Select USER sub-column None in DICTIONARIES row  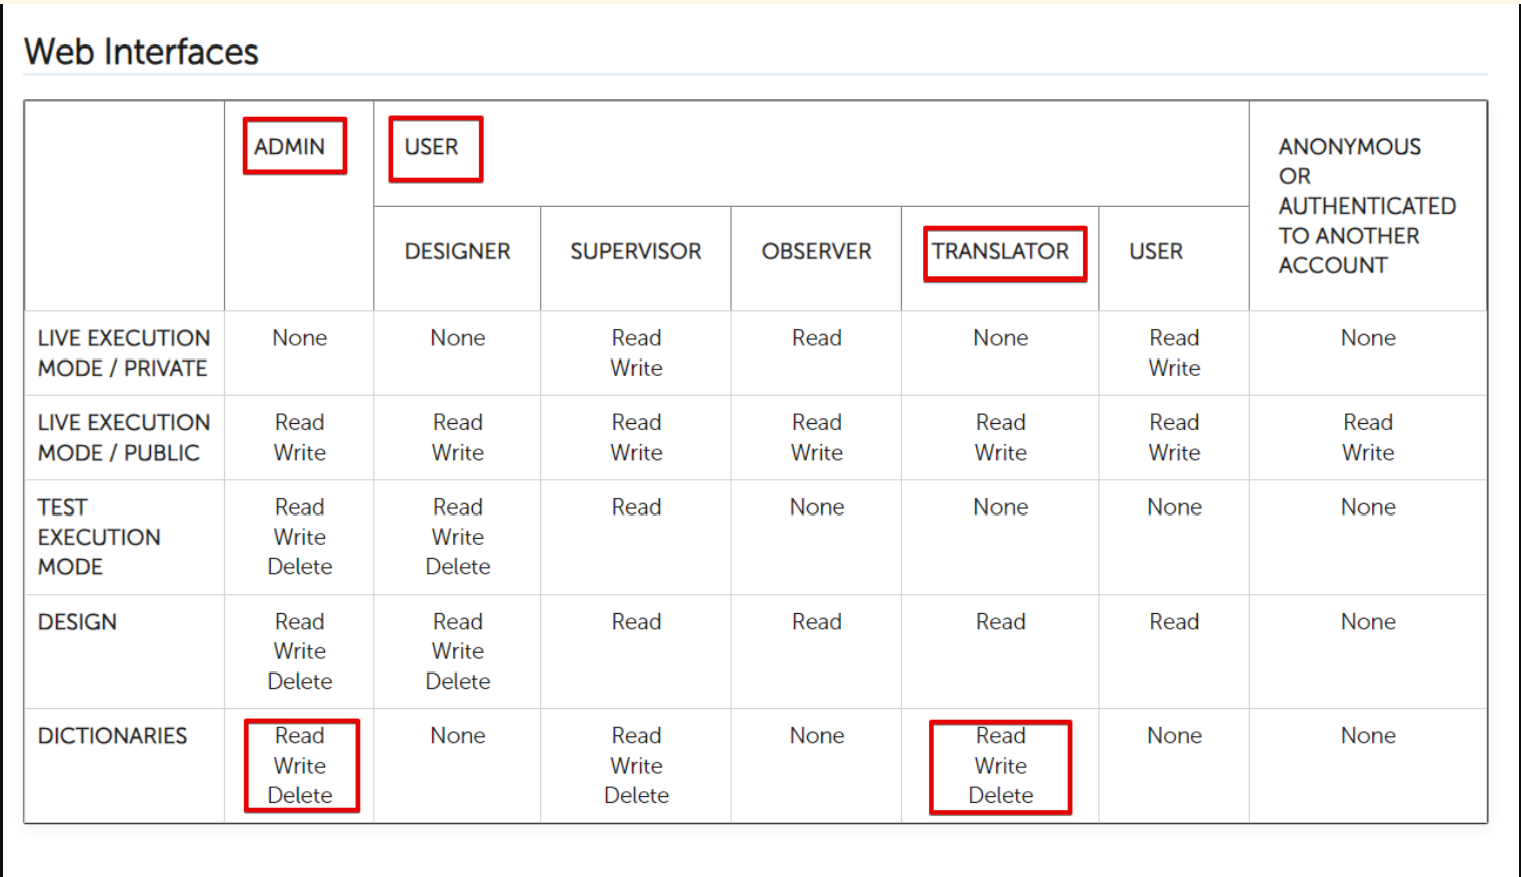point(1174,736)
